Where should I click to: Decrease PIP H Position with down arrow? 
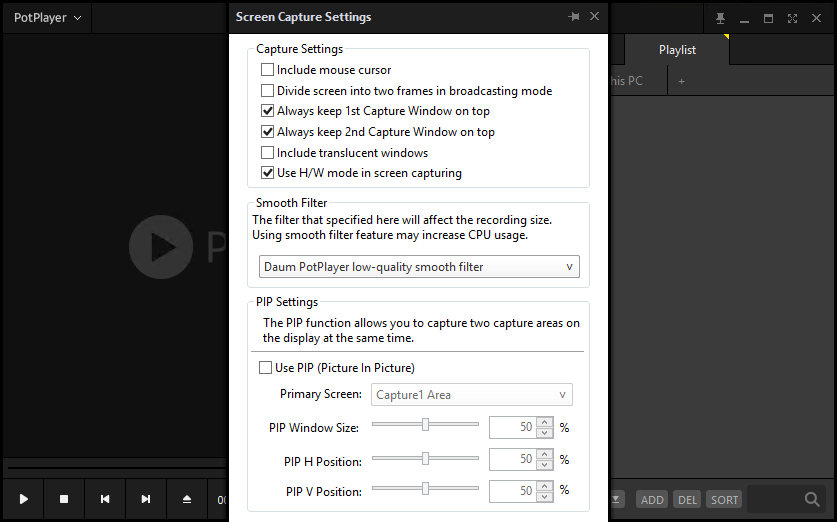pos(544,464)
